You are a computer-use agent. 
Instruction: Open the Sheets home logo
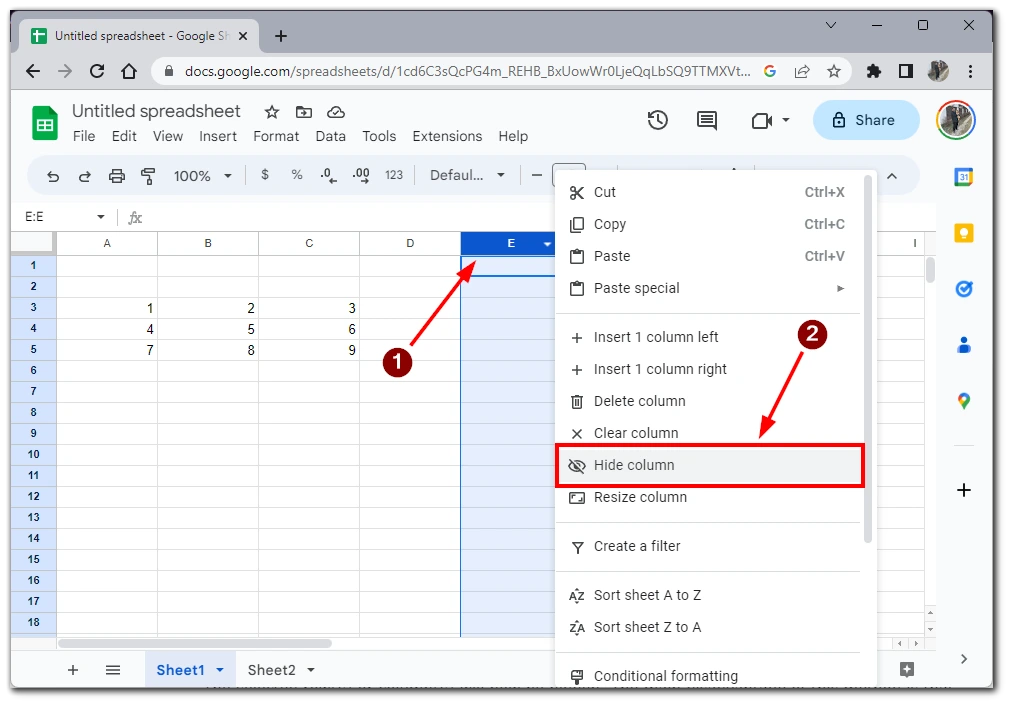point(44,123)
